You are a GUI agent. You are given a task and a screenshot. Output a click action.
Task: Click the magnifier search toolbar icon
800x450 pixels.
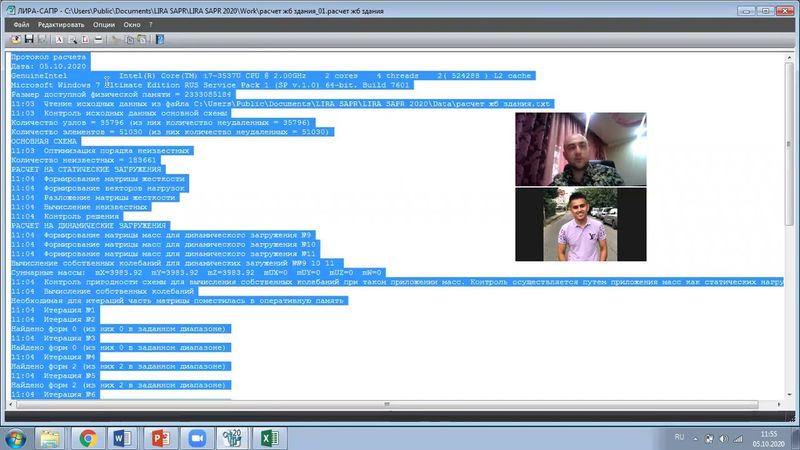[73, 38]
